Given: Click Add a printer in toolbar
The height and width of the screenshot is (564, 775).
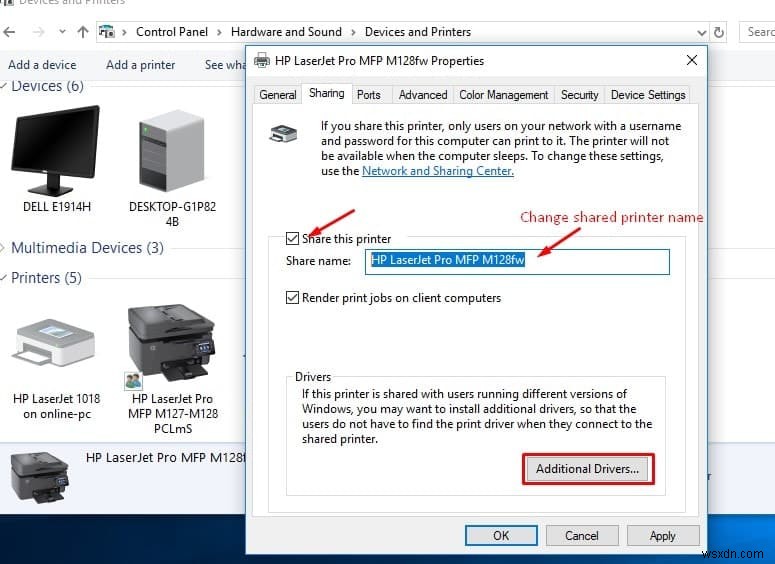Looking at the screenshot, I should coord(140,65).
